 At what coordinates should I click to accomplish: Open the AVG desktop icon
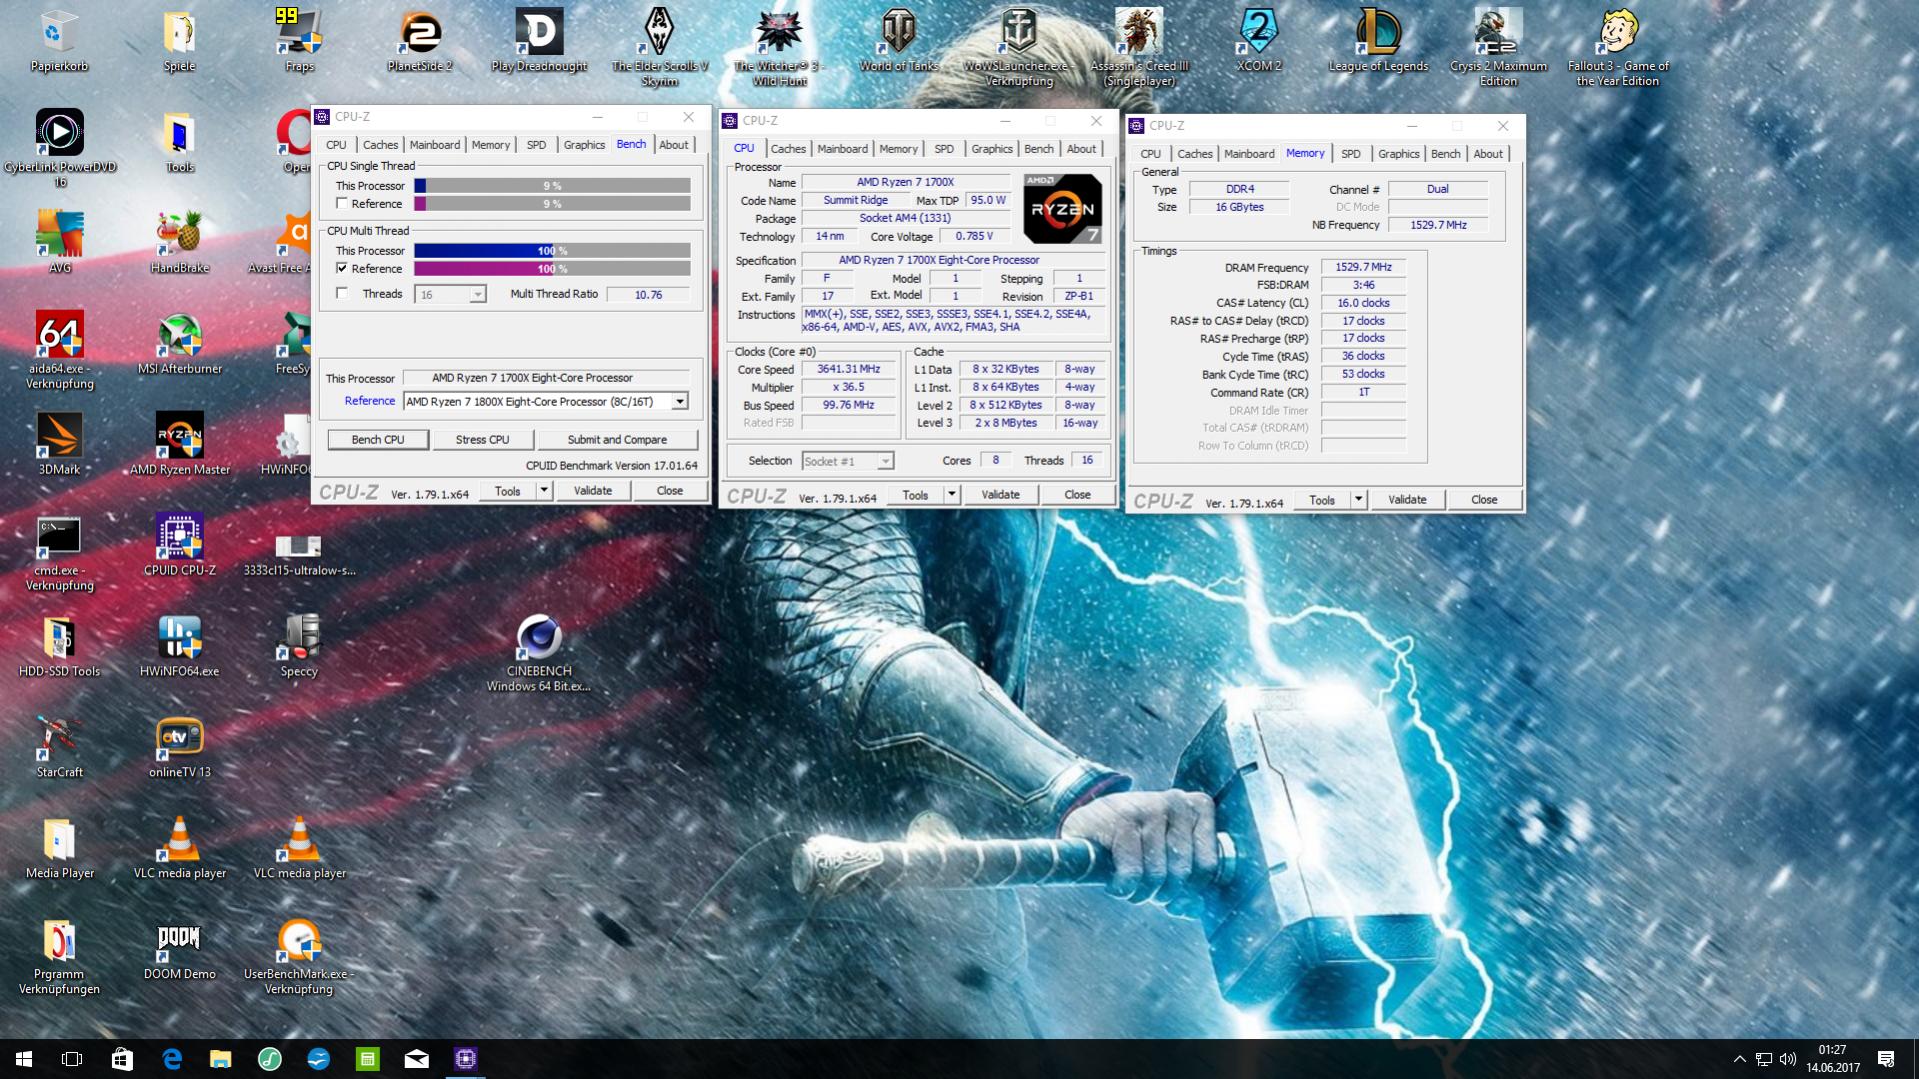pos(59,242)
